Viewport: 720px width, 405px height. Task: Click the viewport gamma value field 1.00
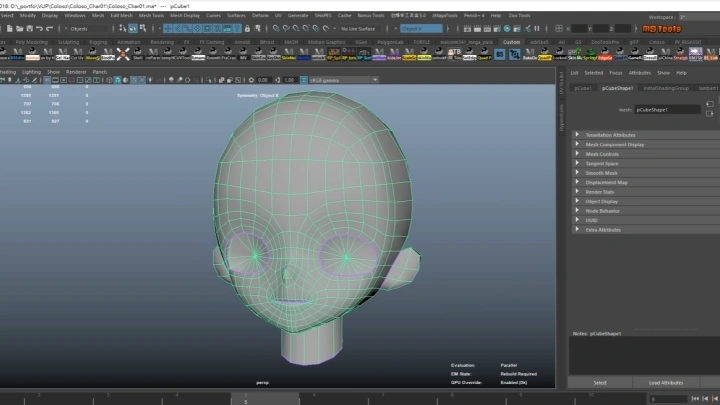(x=289, y=80)
